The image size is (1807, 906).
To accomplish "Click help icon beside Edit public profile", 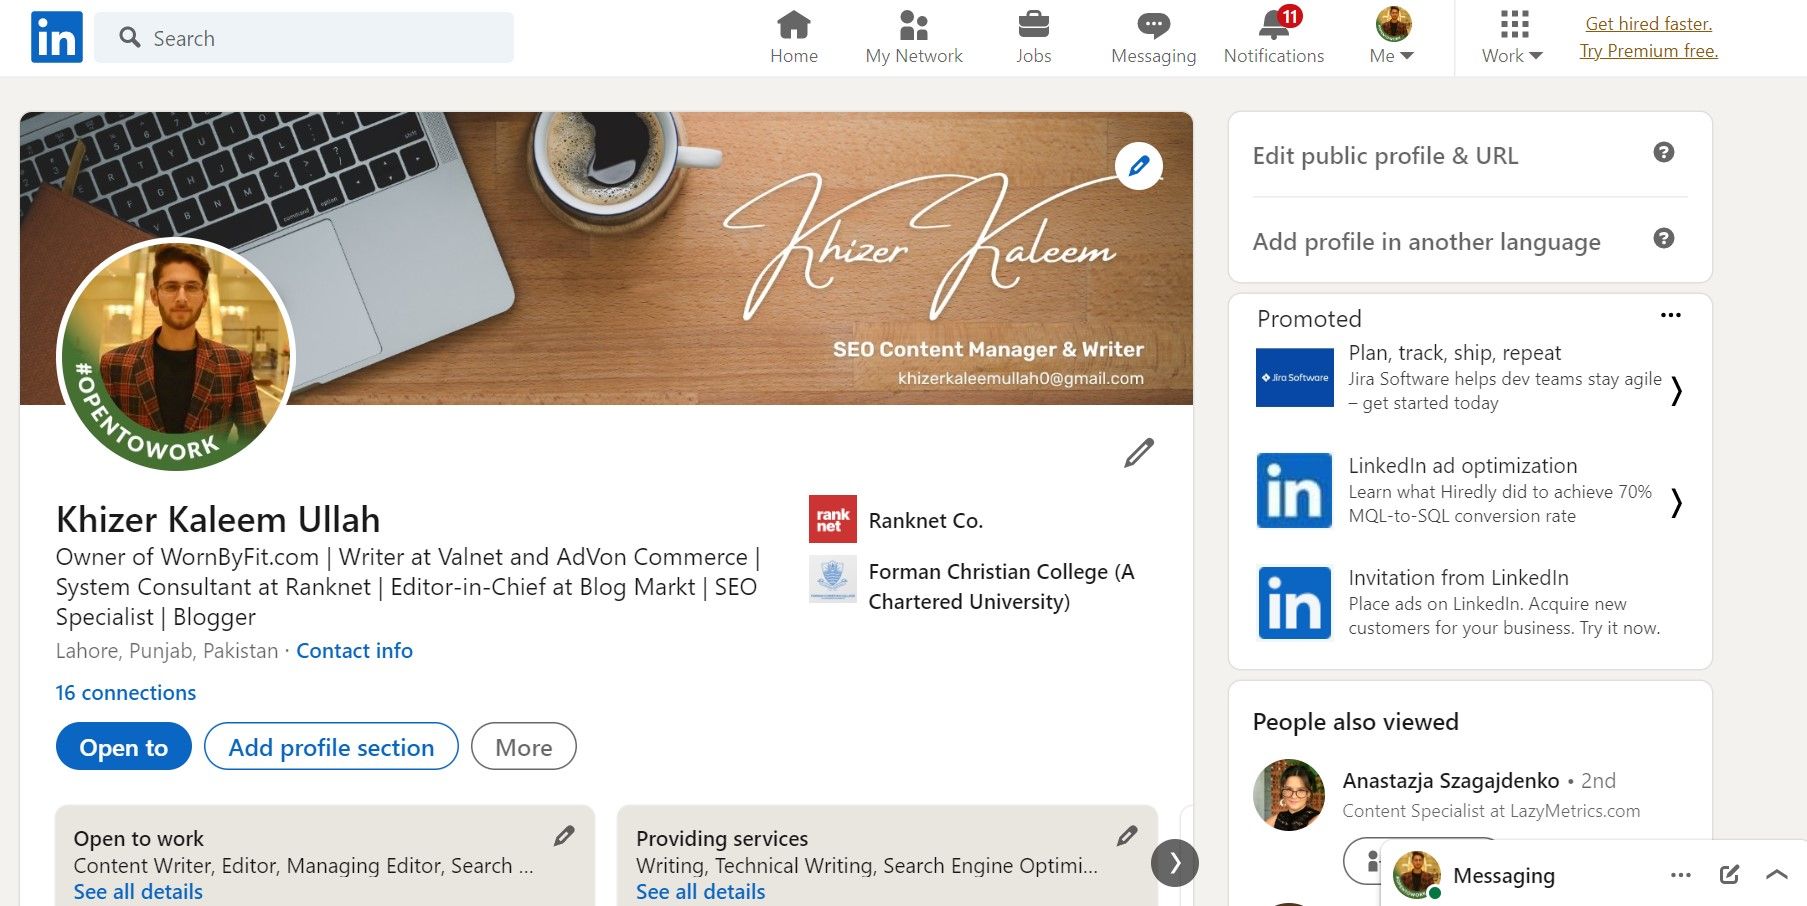I will click(x=1664, y=152).
